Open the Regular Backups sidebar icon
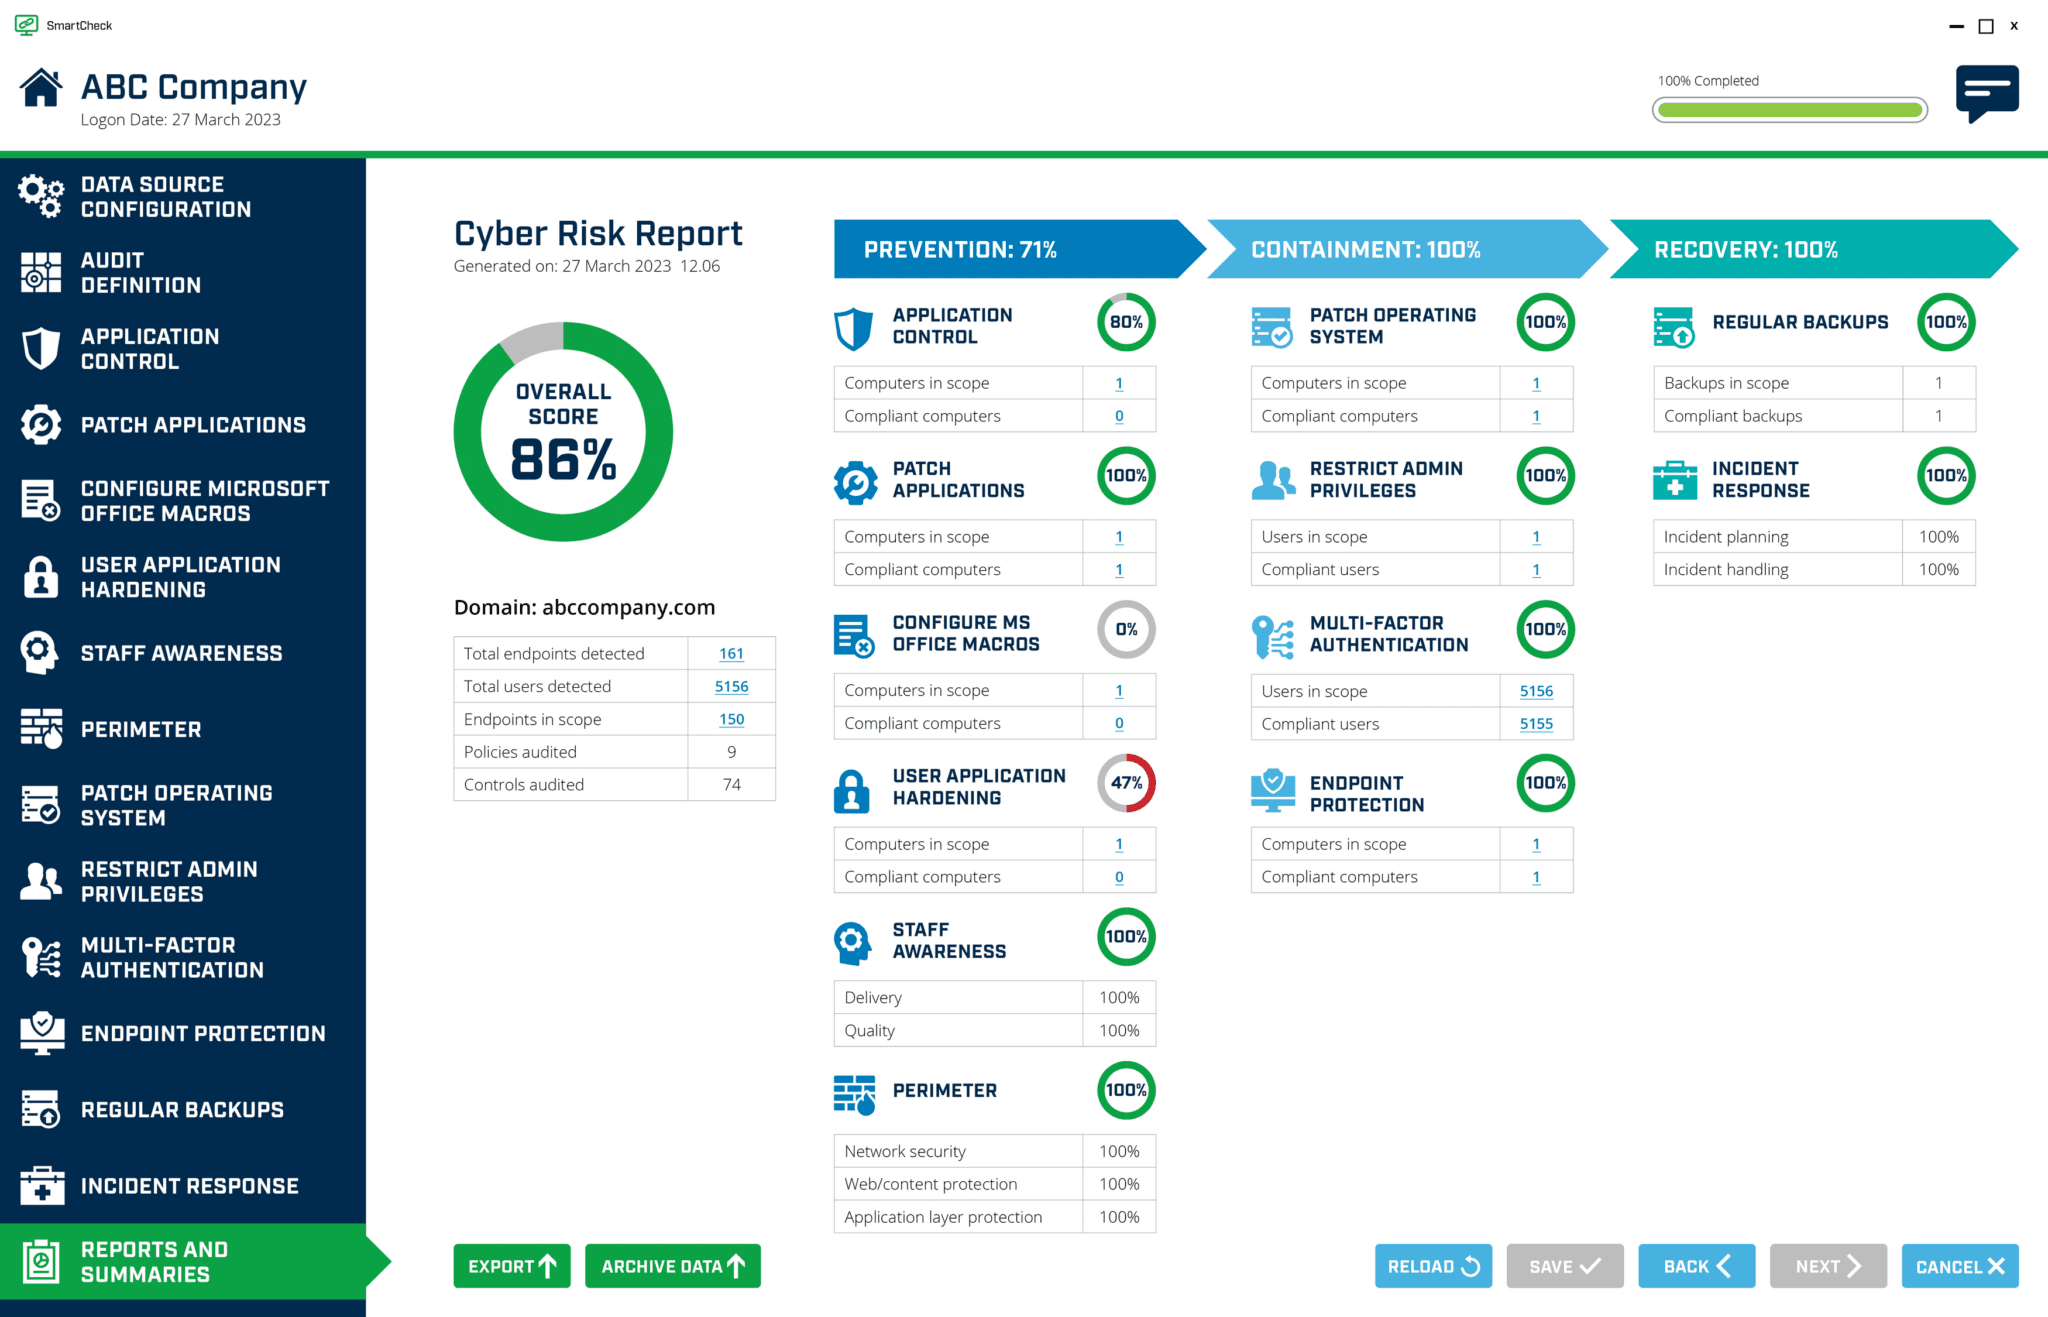Viewport: 2048px width, 1317px height. (x=40, y=1109)
